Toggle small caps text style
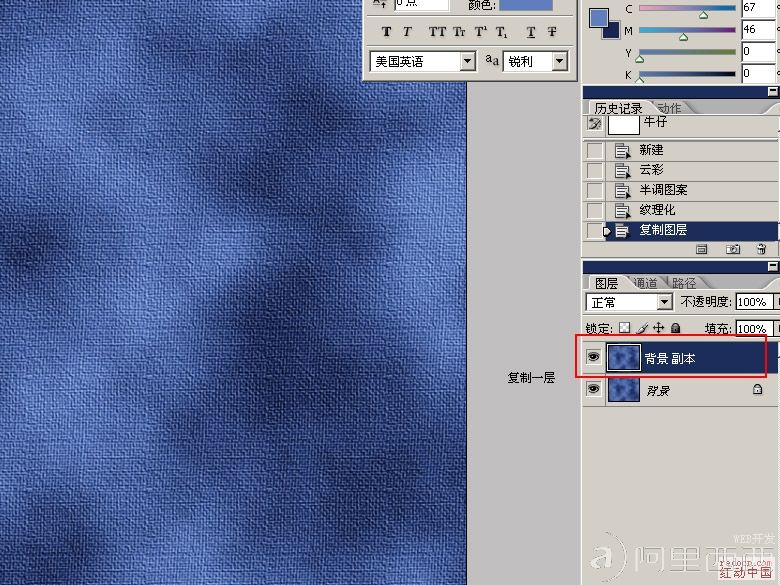780x585 pixels. pyautogui.click(x=459, y=32)
